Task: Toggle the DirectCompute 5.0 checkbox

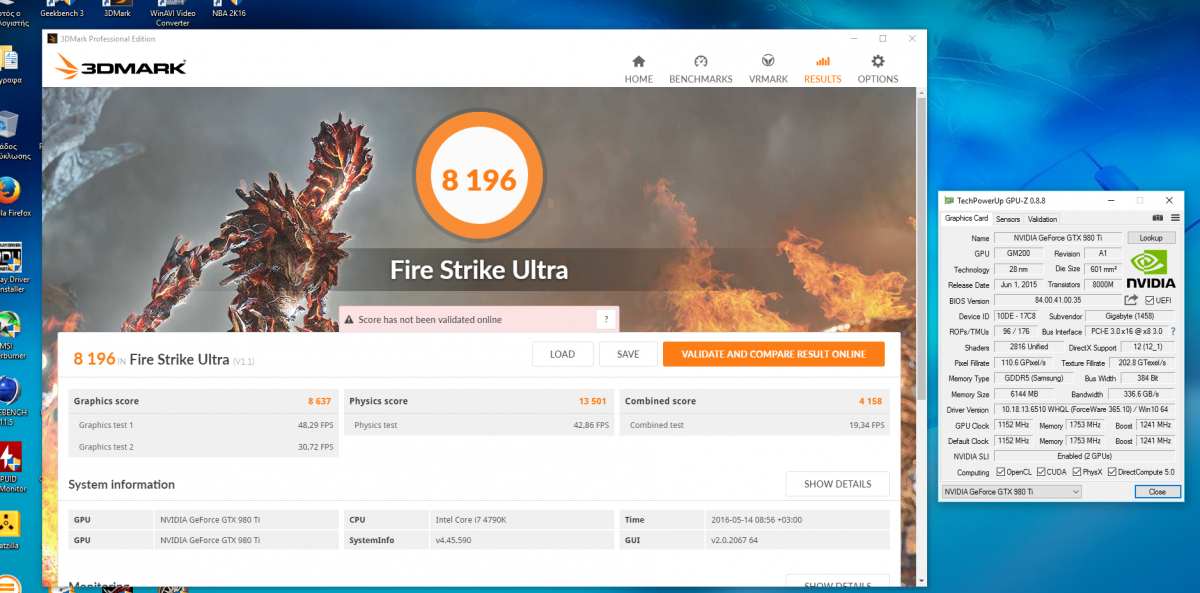Action: coord(1113,472)
